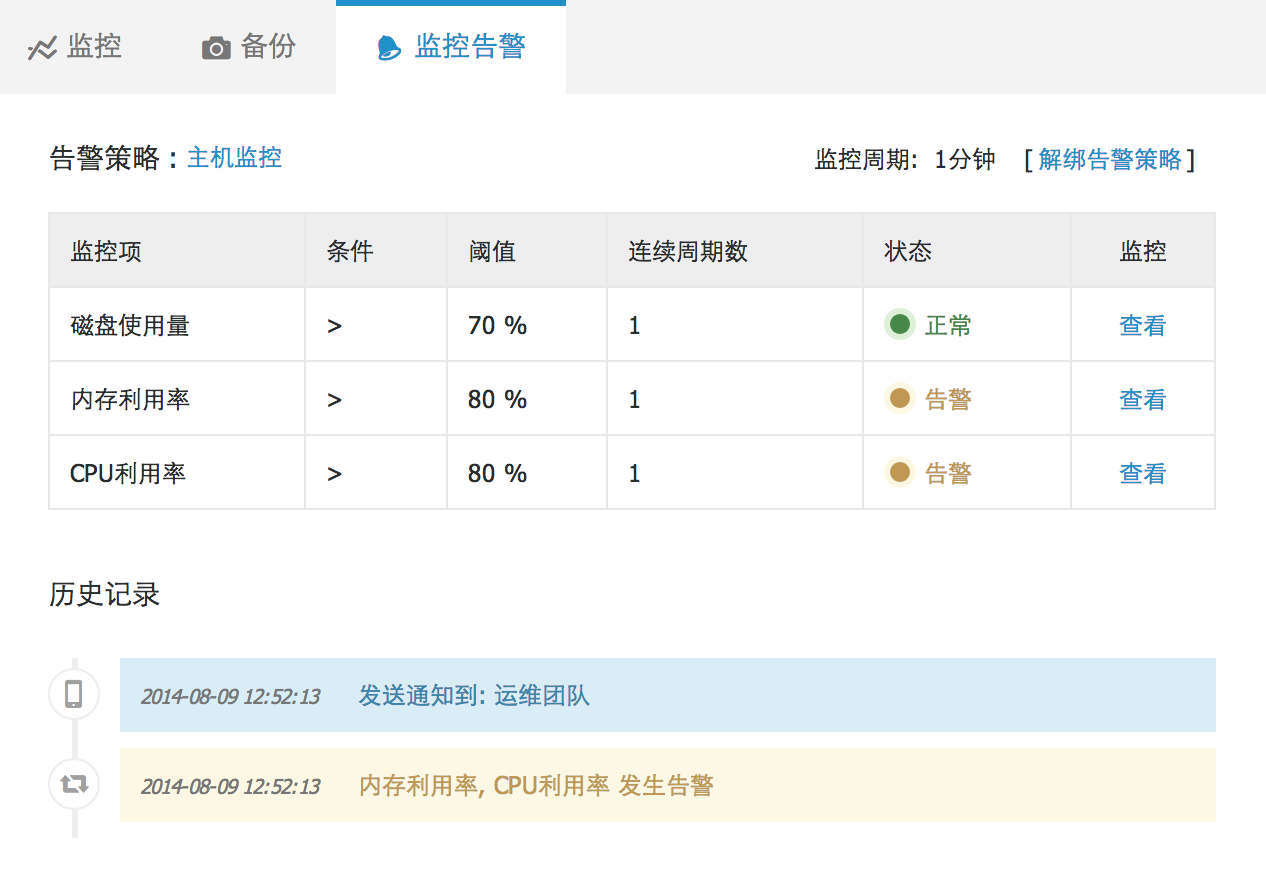
Task: Click the 状态 column header
Action: 908,251
